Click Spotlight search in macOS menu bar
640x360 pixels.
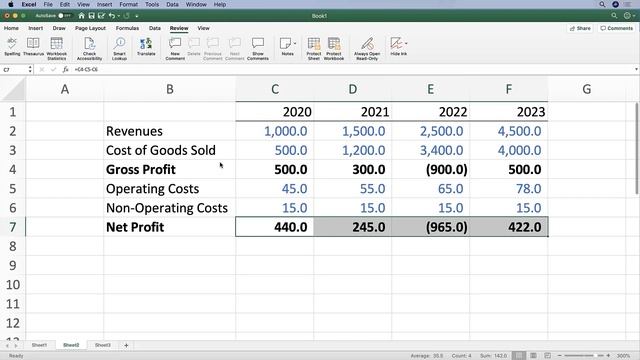[x=602, y=4]
